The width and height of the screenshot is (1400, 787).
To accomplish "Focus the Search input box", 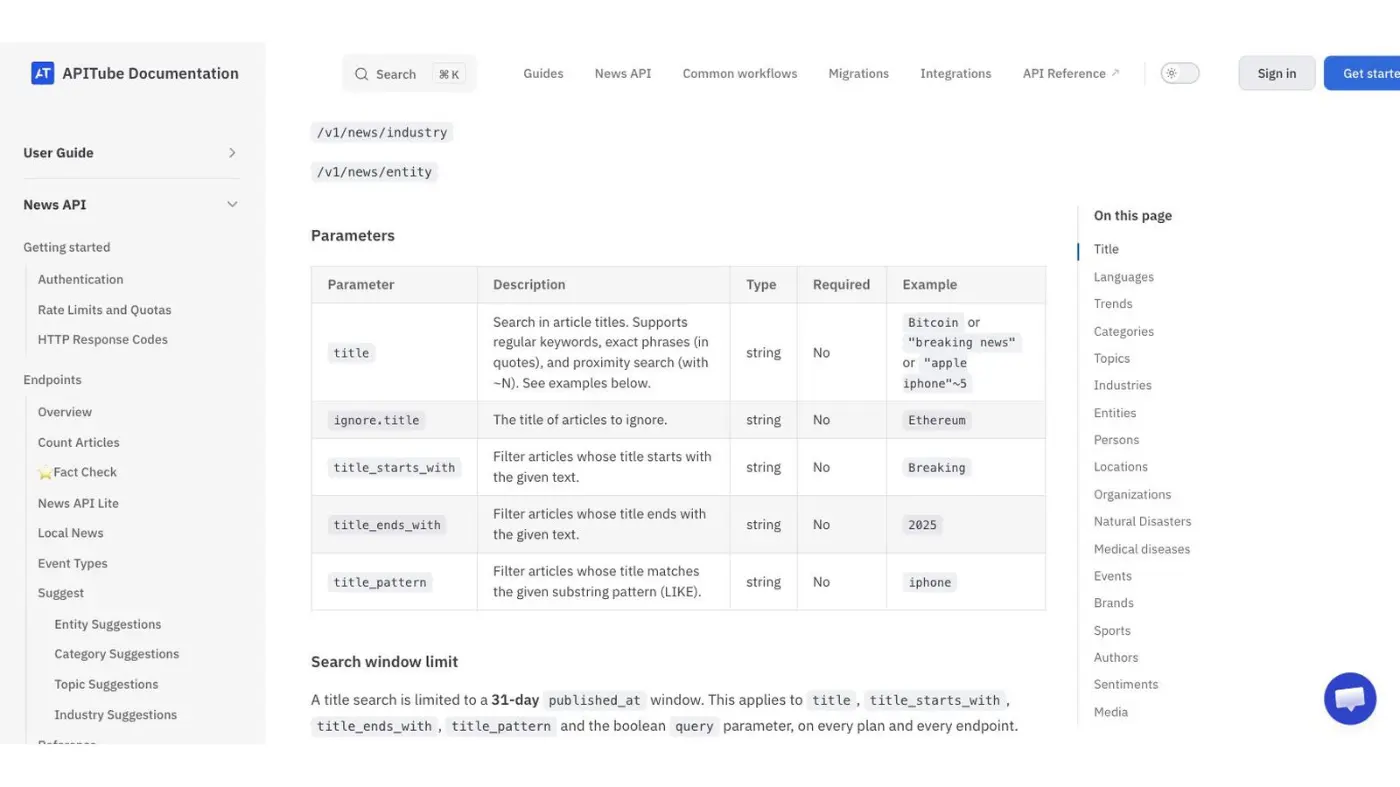I will click(x=409, y=74).
